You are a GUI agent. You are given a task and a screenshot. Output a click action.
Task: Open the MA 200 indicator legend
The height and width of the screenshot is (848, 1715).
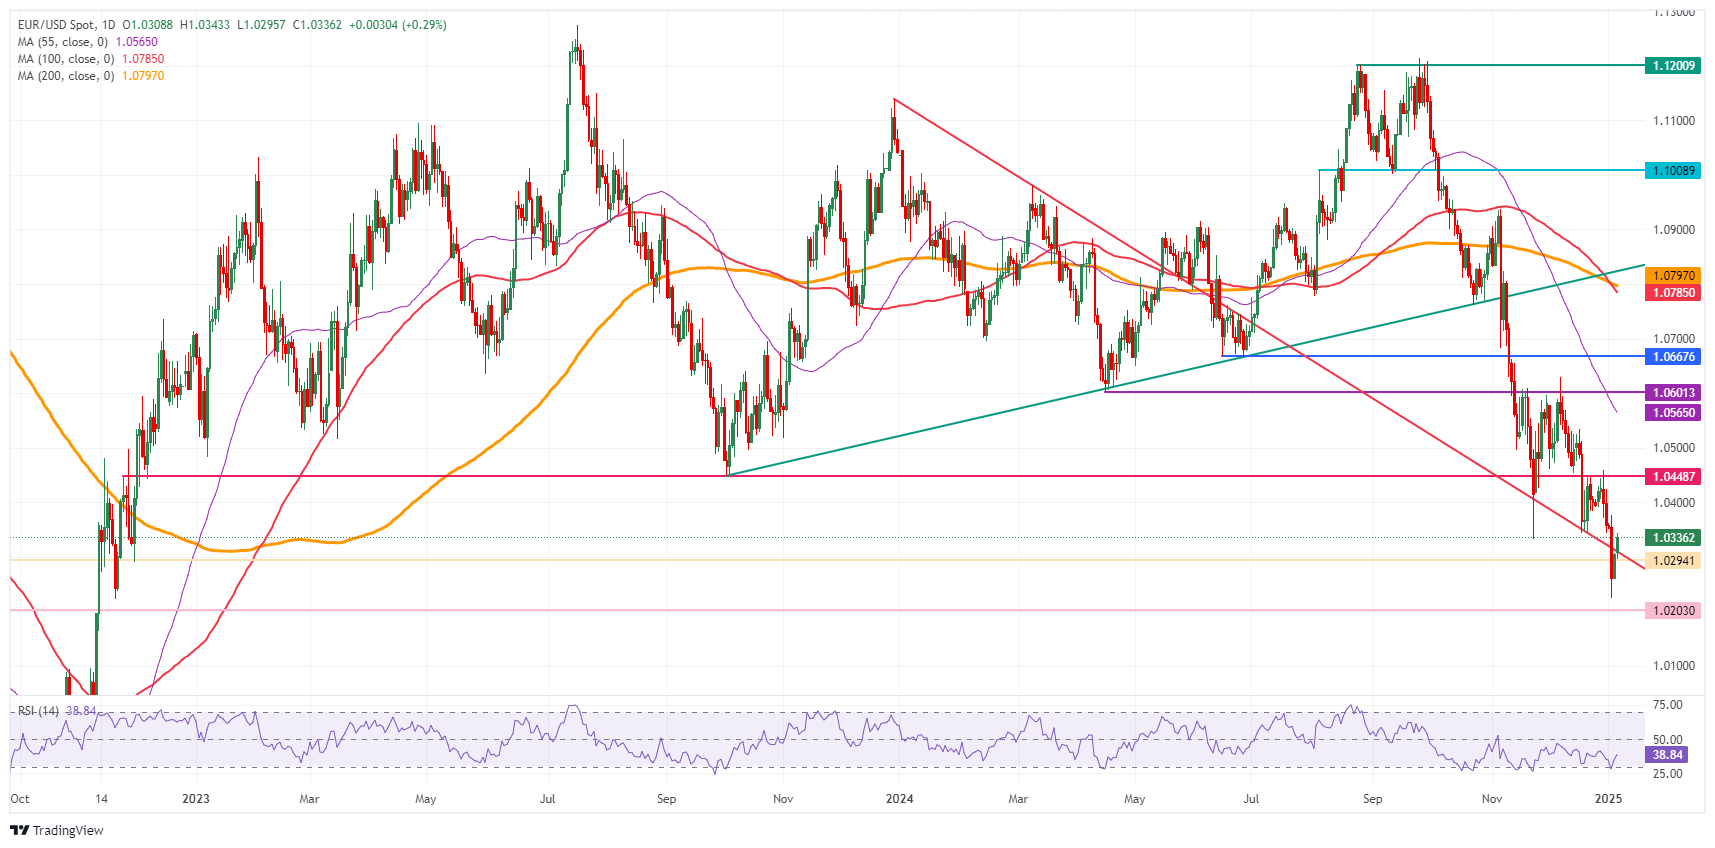[x=65, y=76]
